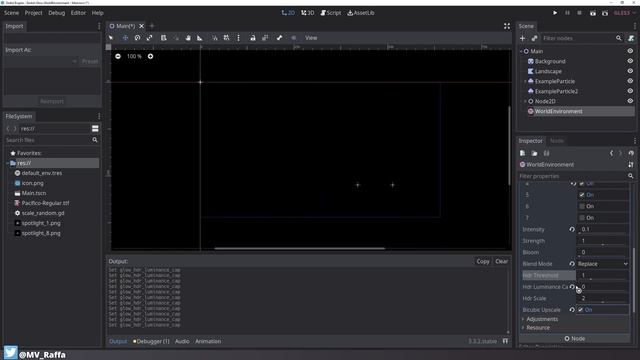Open the Blend Mode Replace dropdown
This screenshot has width=640, height=360.
pos(602,264)
